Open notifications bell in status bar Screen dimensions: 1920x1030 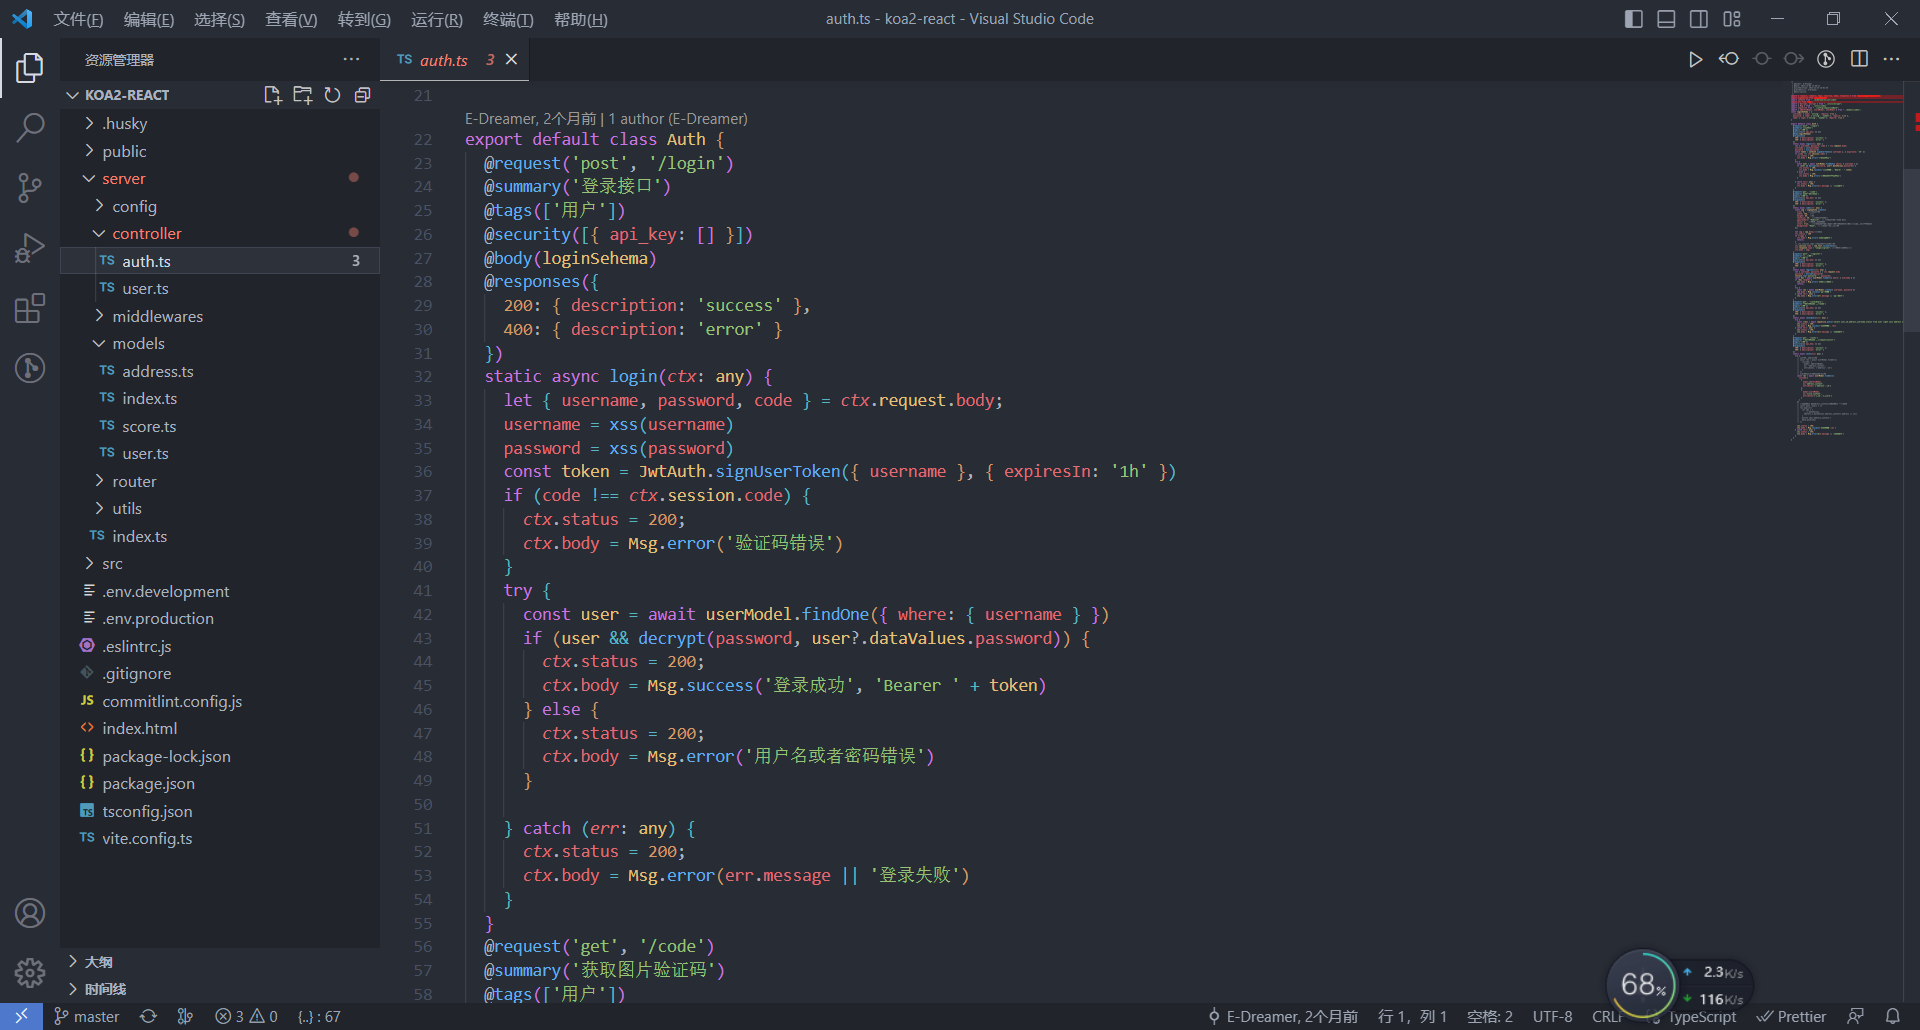tap(1893, 1016)
